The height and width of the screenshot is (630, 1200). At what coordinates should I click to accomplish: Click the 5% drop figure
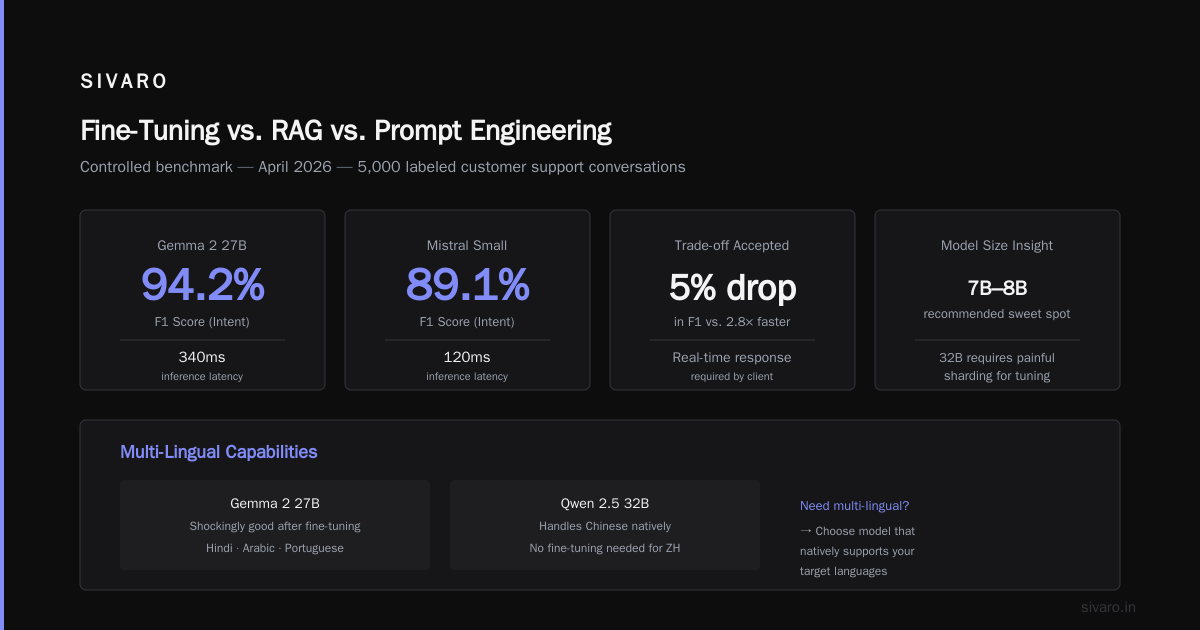732,288
